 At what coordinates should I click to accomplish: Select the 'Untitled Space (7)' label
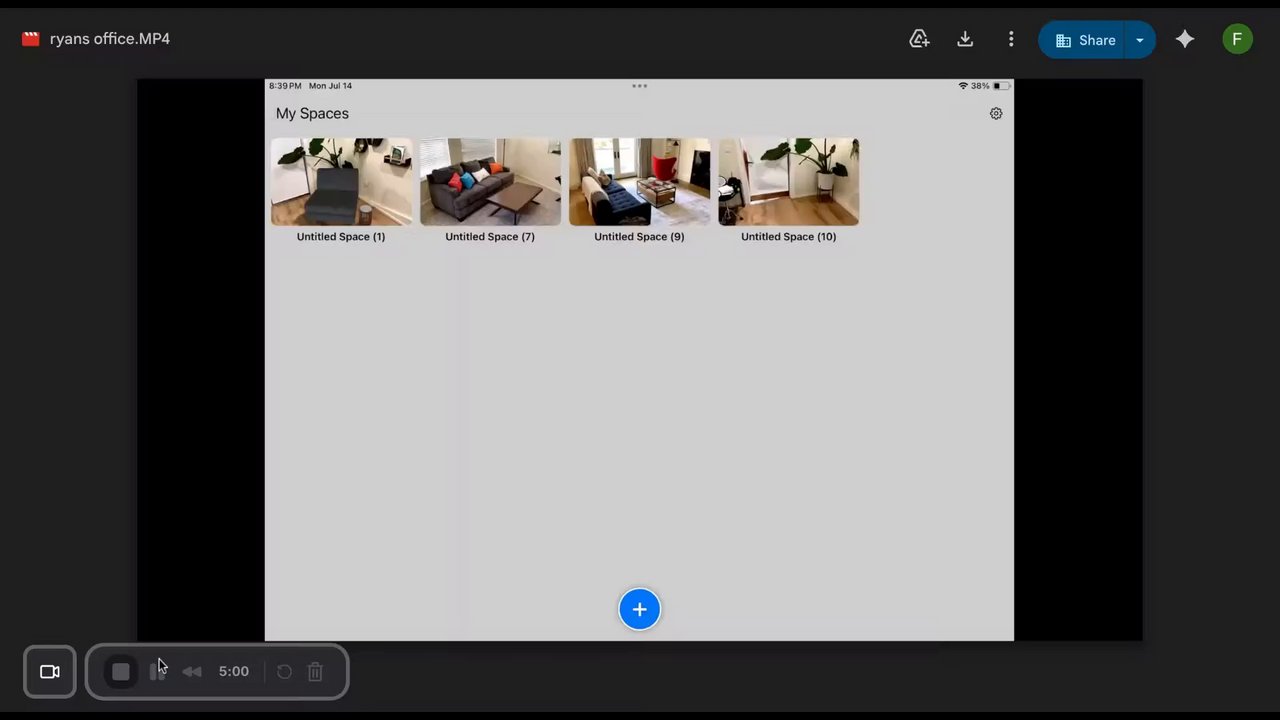click(x=490, y=237)
